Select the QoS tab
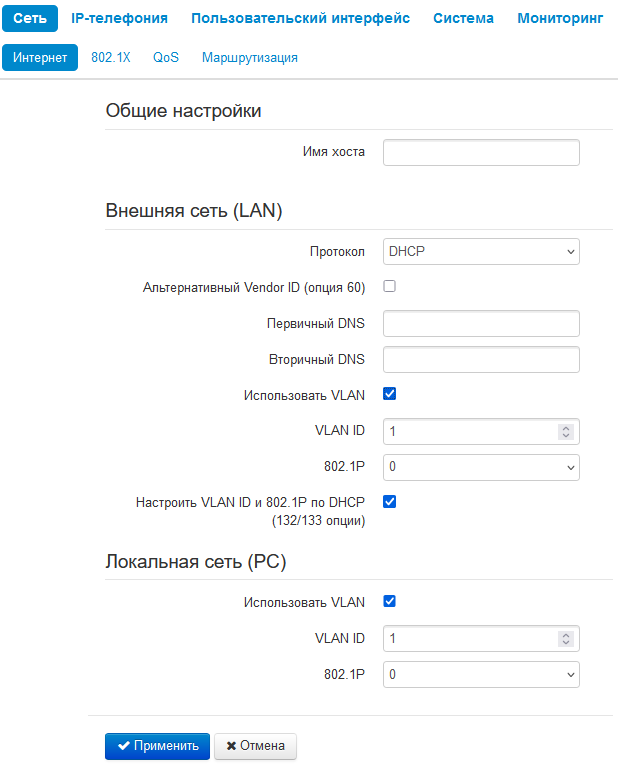Screen dimensions: 618x767 [x=166, y=57]
